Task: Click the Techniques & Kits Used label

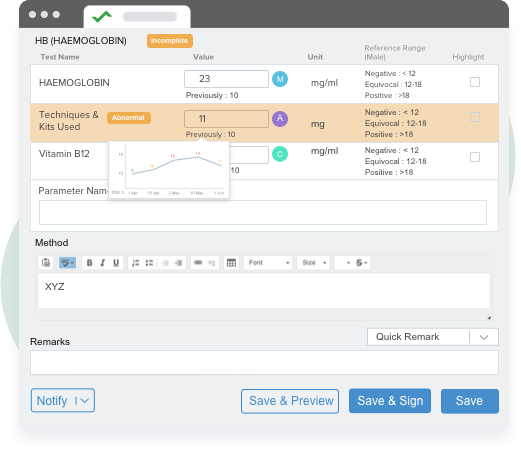Action: pyautogui.click(x=69, y=121)
